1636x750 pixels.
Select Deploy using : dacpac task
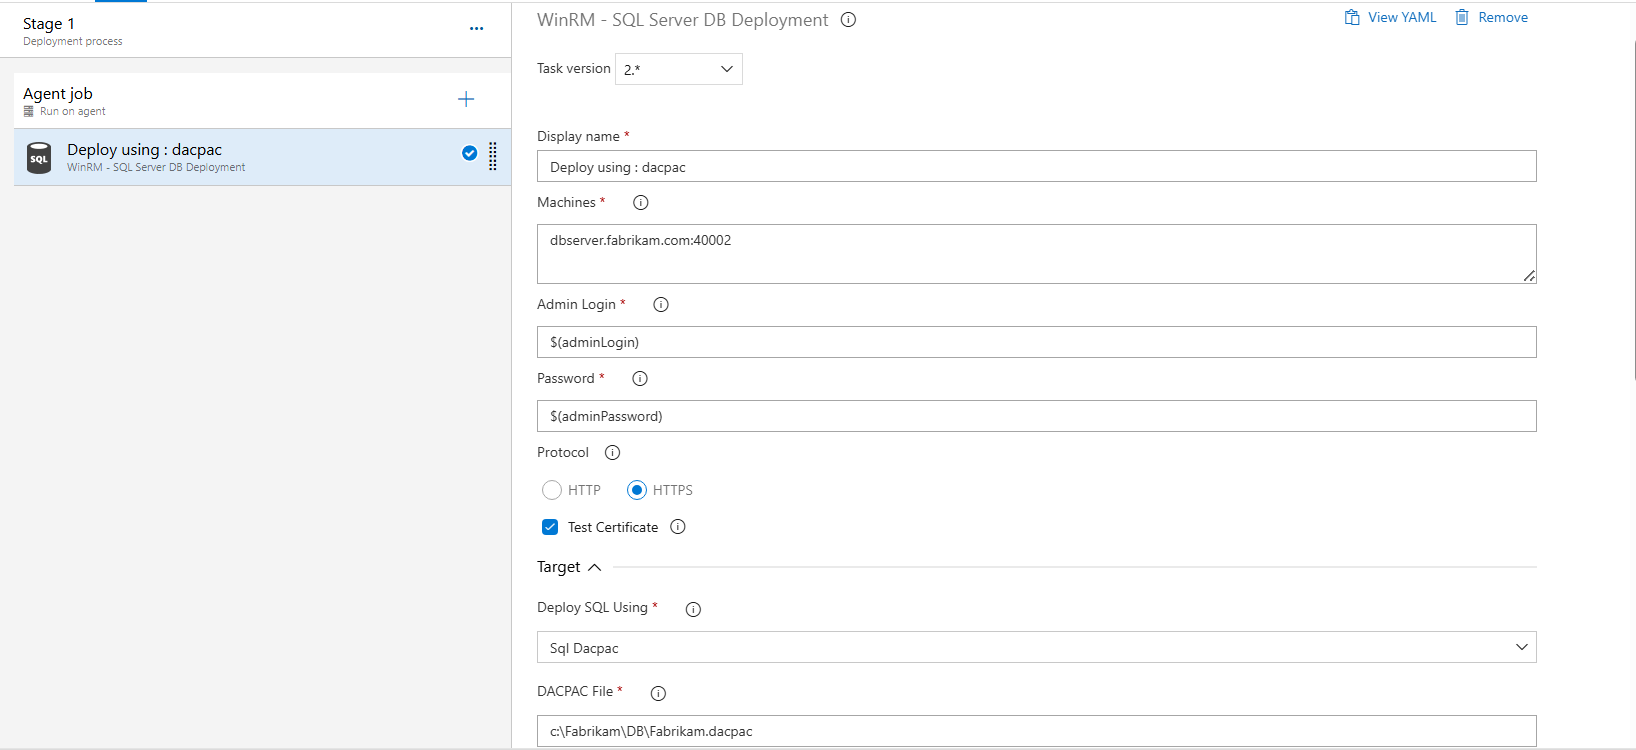[x=262, y=157]
